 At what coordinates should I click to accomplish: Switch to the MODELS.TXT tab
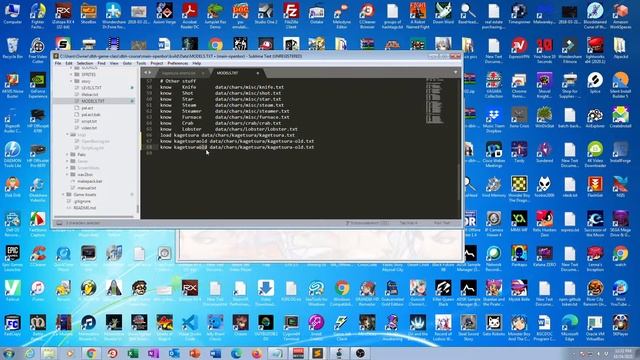[227, 73]
